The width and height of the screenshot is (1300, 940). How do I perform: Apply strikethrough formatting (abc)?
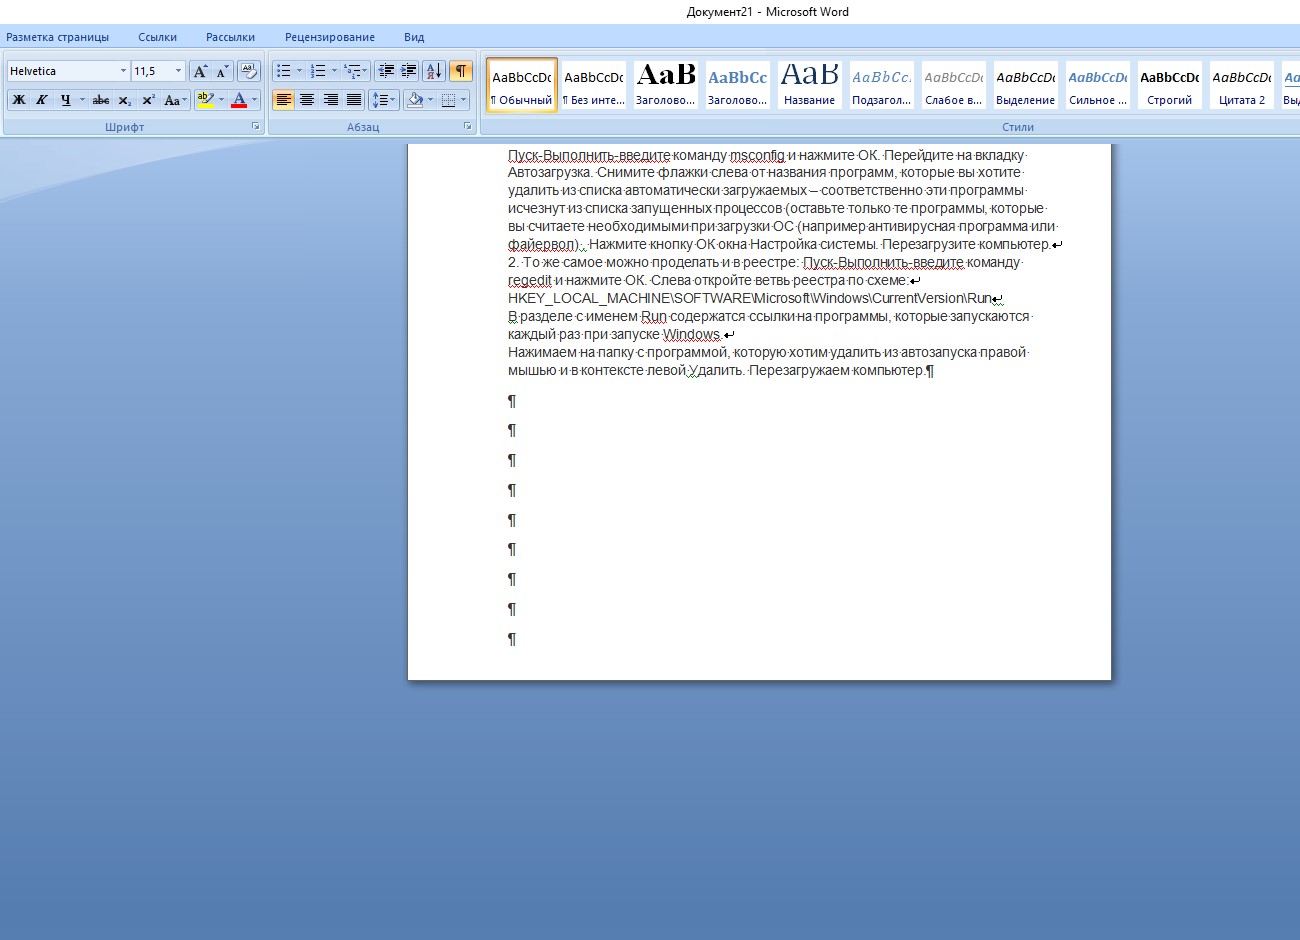101,100
